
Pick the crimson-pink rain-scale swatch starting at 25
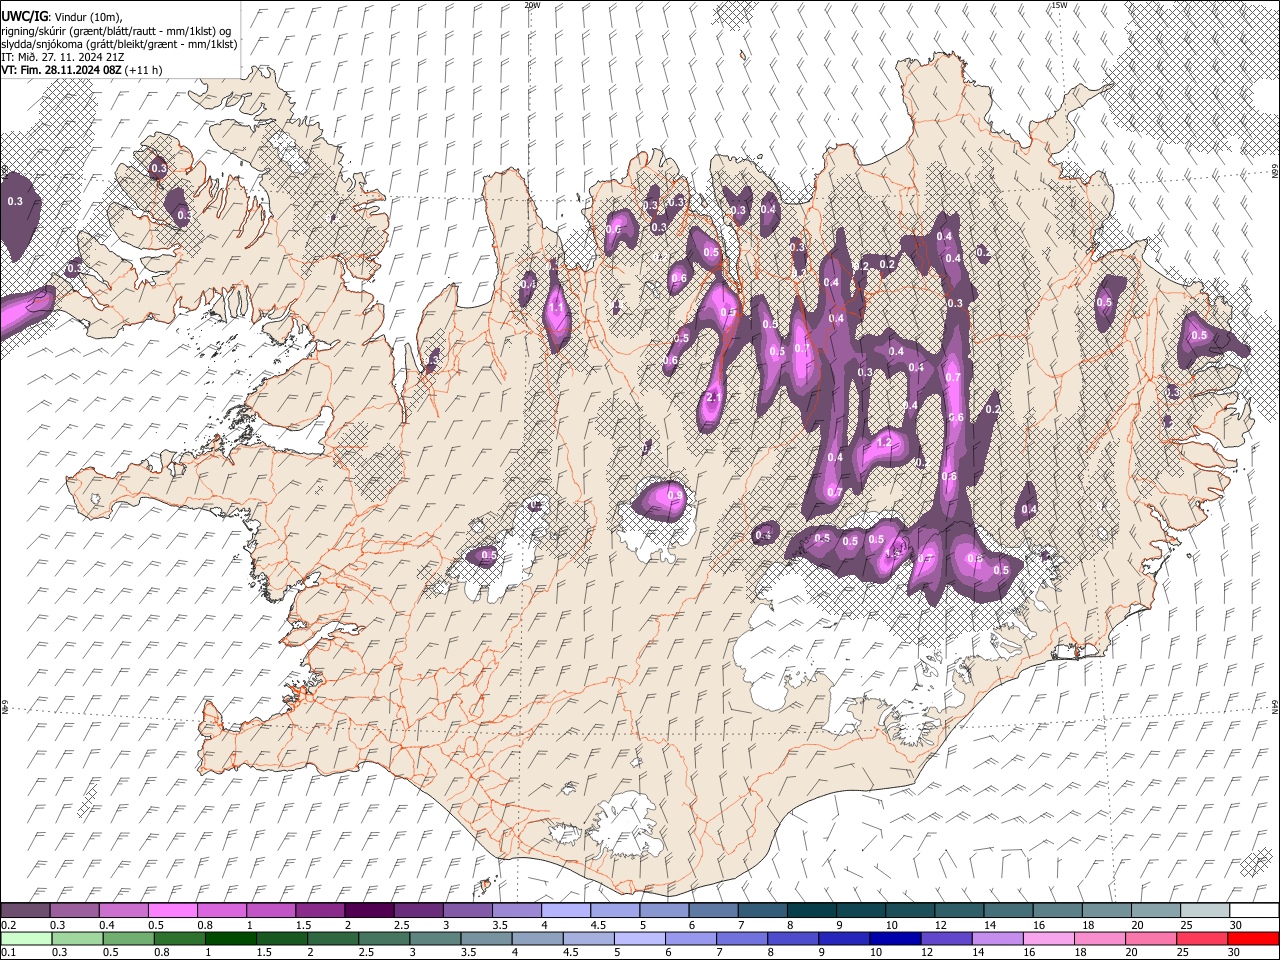click(x=1202, y=938)
